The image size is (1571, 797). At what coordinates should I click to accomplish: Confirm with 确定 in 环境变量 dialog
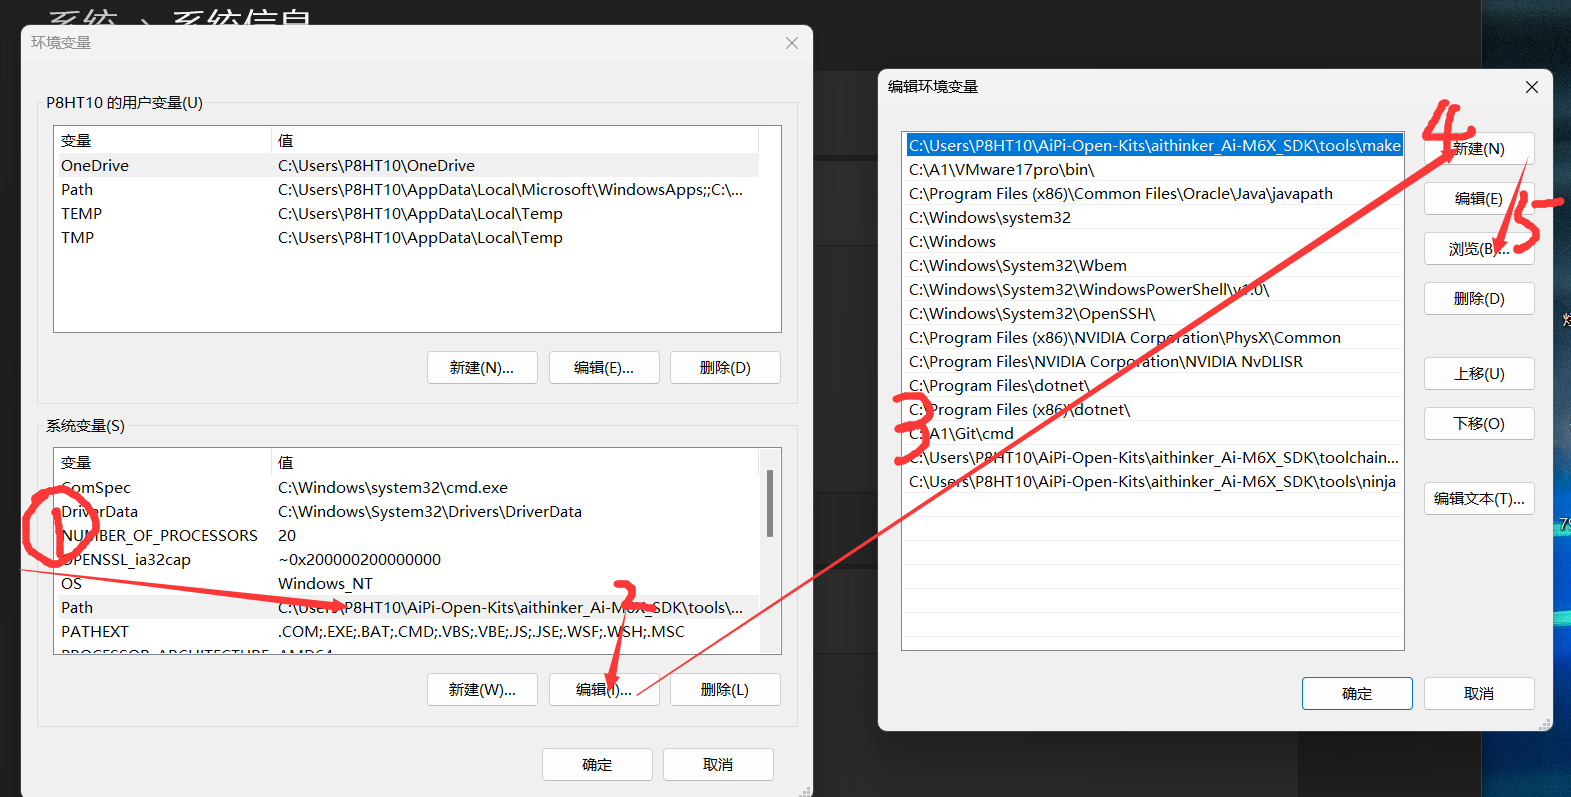[x=597, y=764]
